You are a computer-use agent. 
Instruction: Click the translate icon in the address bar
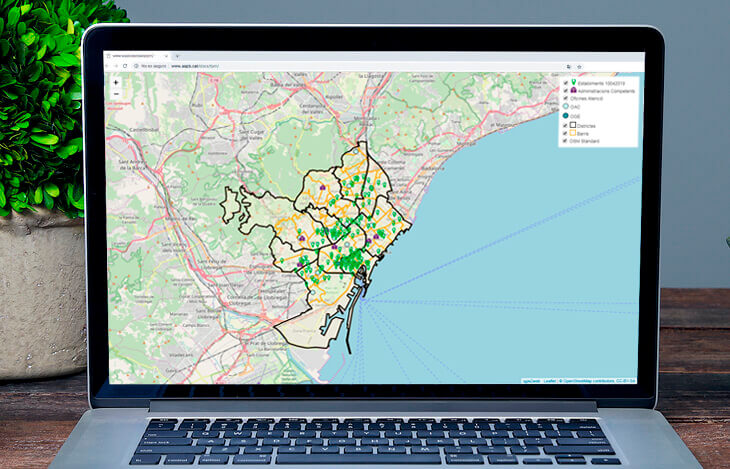click(x=568, y=66)
